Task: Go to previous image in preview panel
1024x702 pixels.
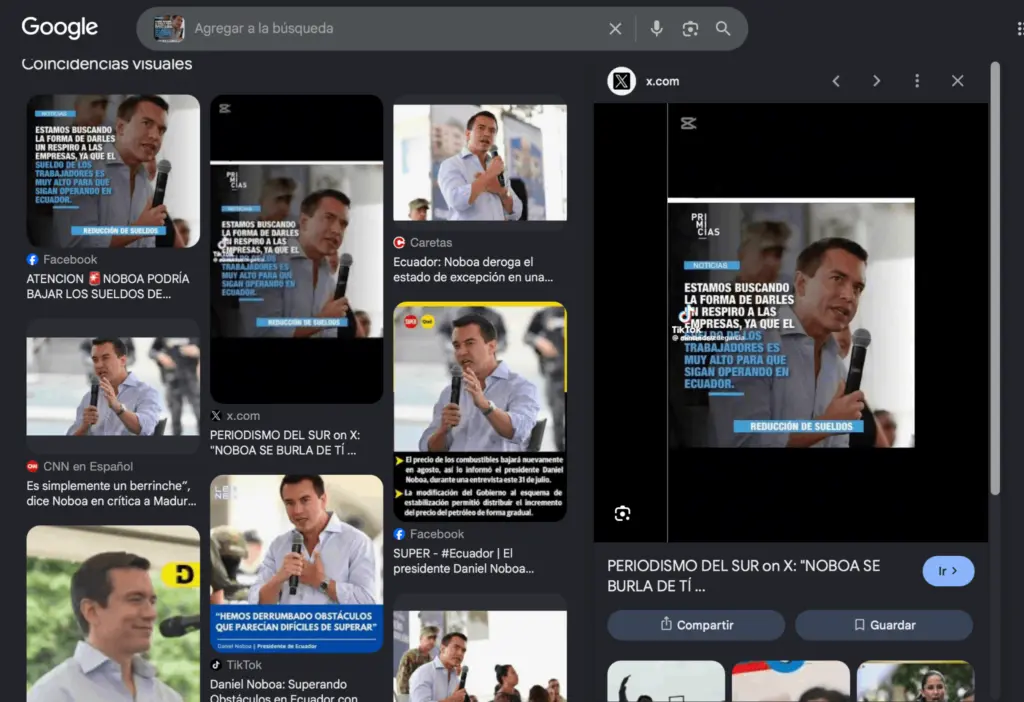Action: tap(836, 81)
